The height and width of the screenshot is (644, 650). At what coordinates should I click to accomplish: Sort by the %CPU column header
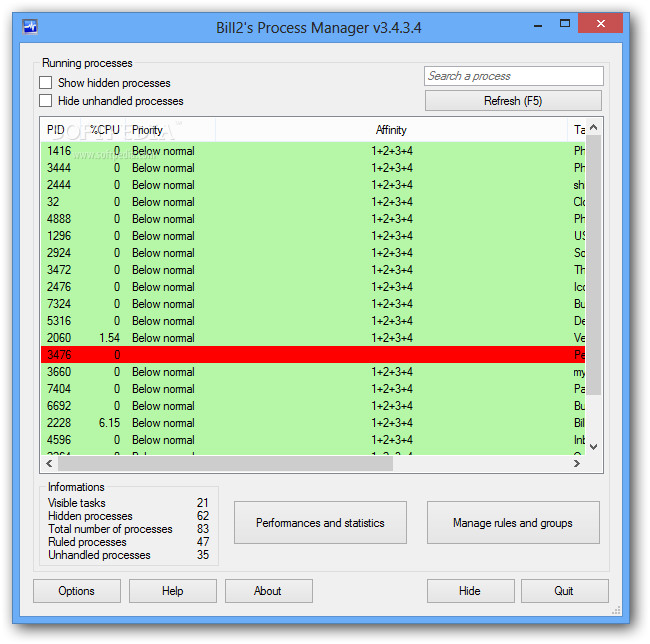pyautogui.click(x=104, y=130)
